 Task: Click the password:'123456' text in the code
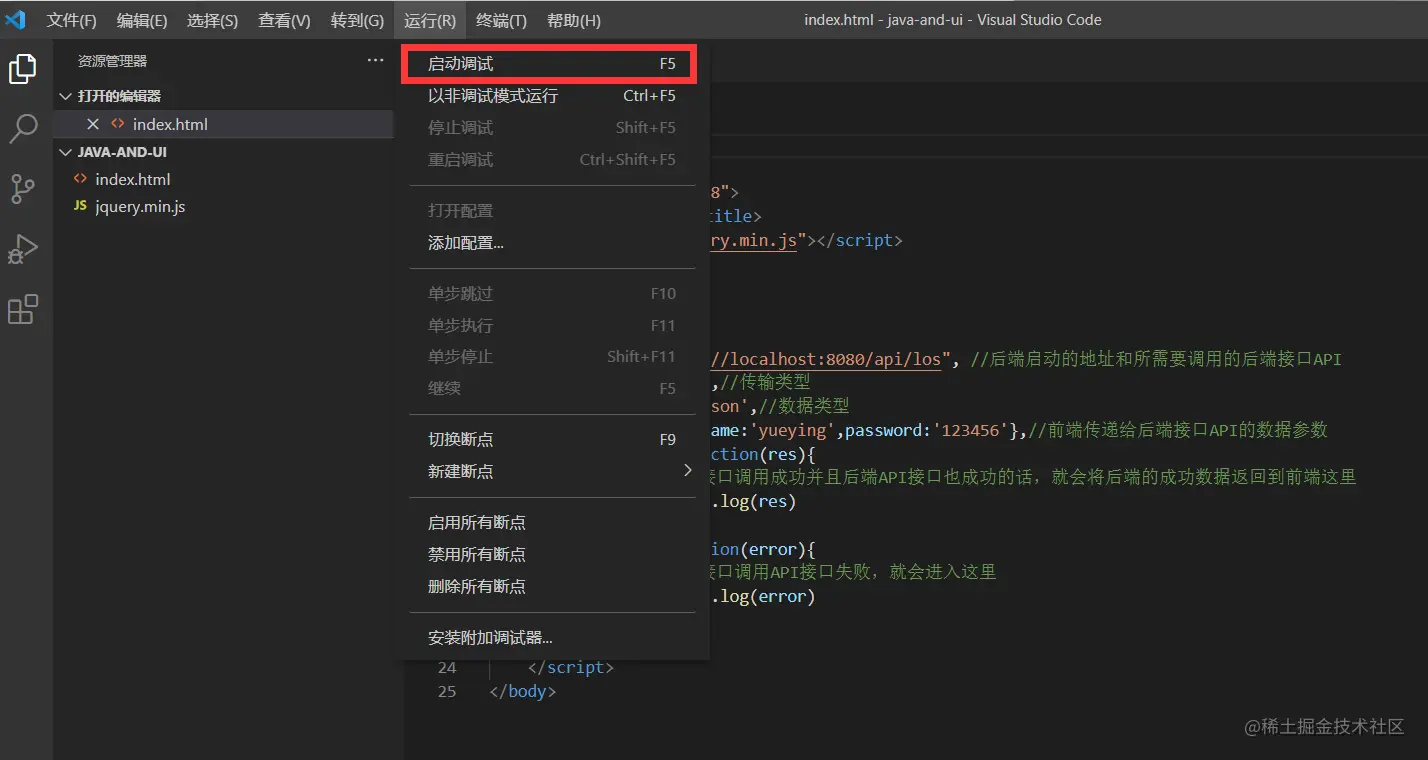tap(926, 431)
